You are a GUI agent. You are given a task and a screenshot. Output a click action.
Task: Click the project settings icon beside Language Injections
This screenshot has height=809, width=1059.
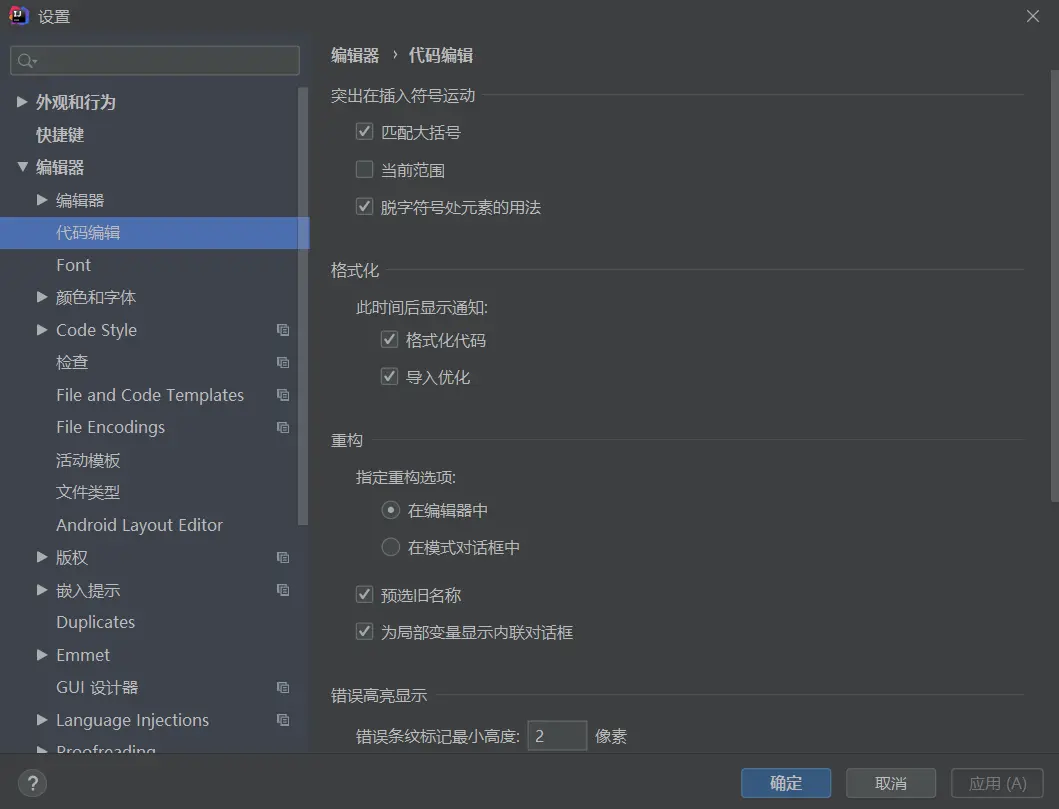point(283,719)
